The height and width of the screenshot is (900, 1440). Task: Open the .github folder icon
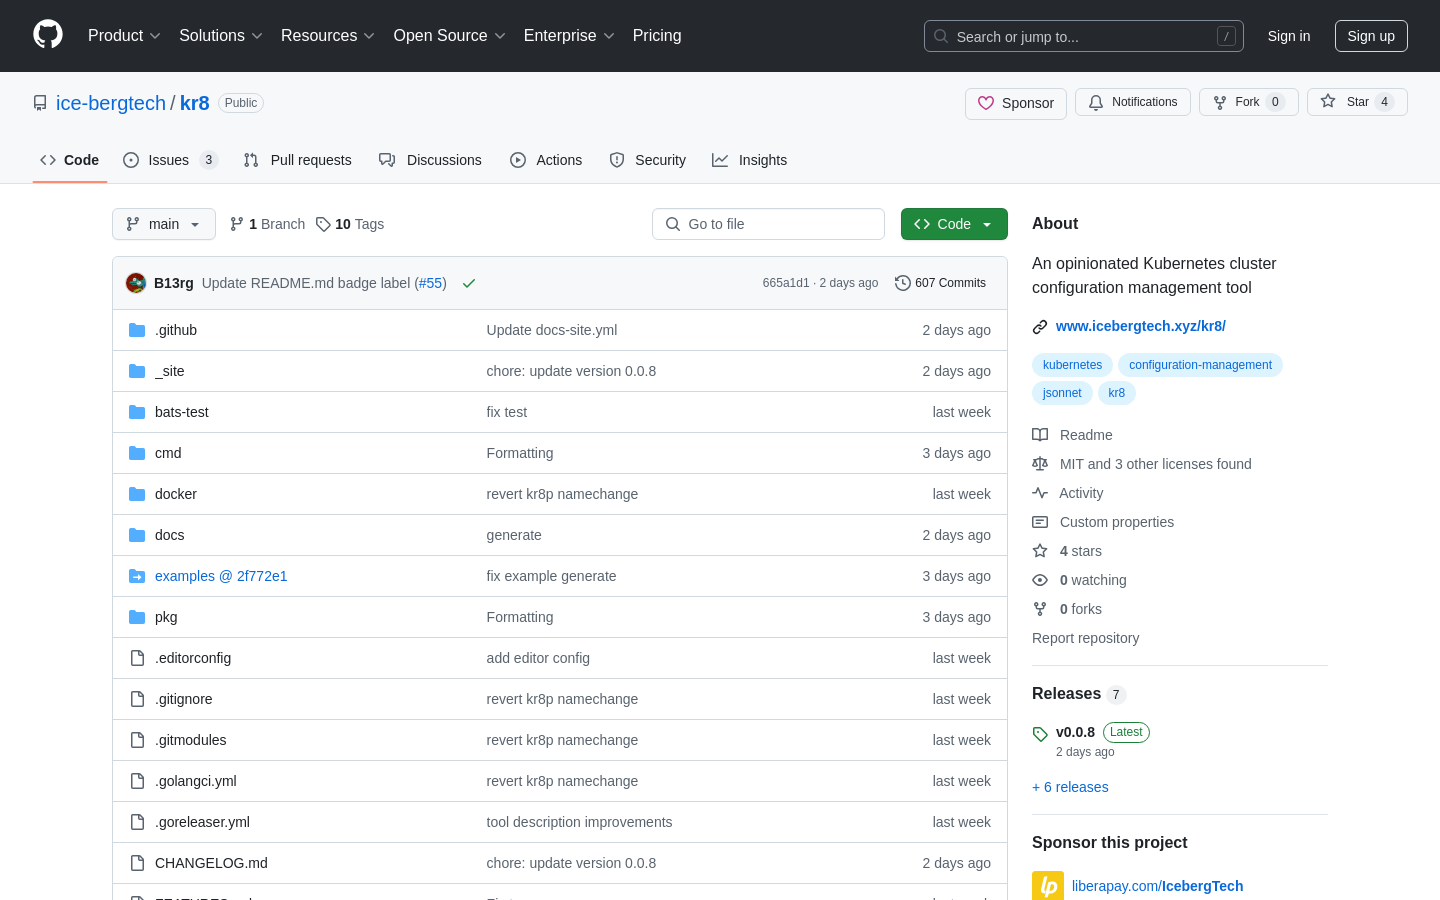click(137, 330)
